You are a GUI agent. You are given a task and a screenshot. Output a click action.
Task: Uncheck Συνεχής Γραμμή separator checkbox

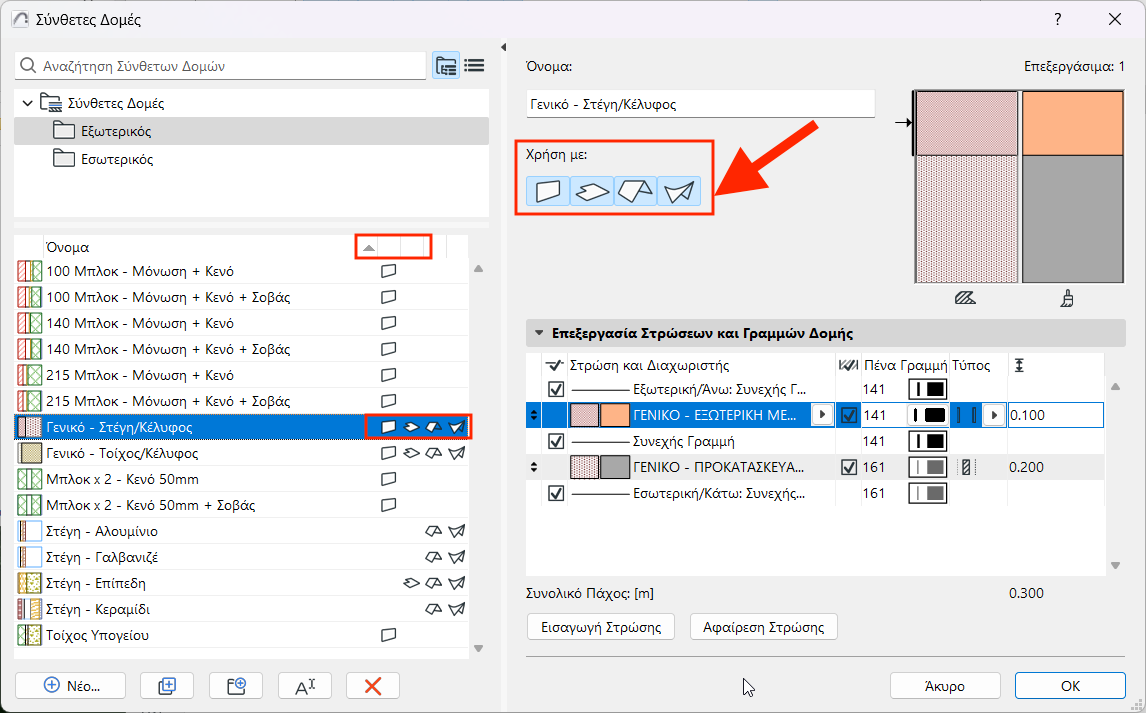click(556, 441)
